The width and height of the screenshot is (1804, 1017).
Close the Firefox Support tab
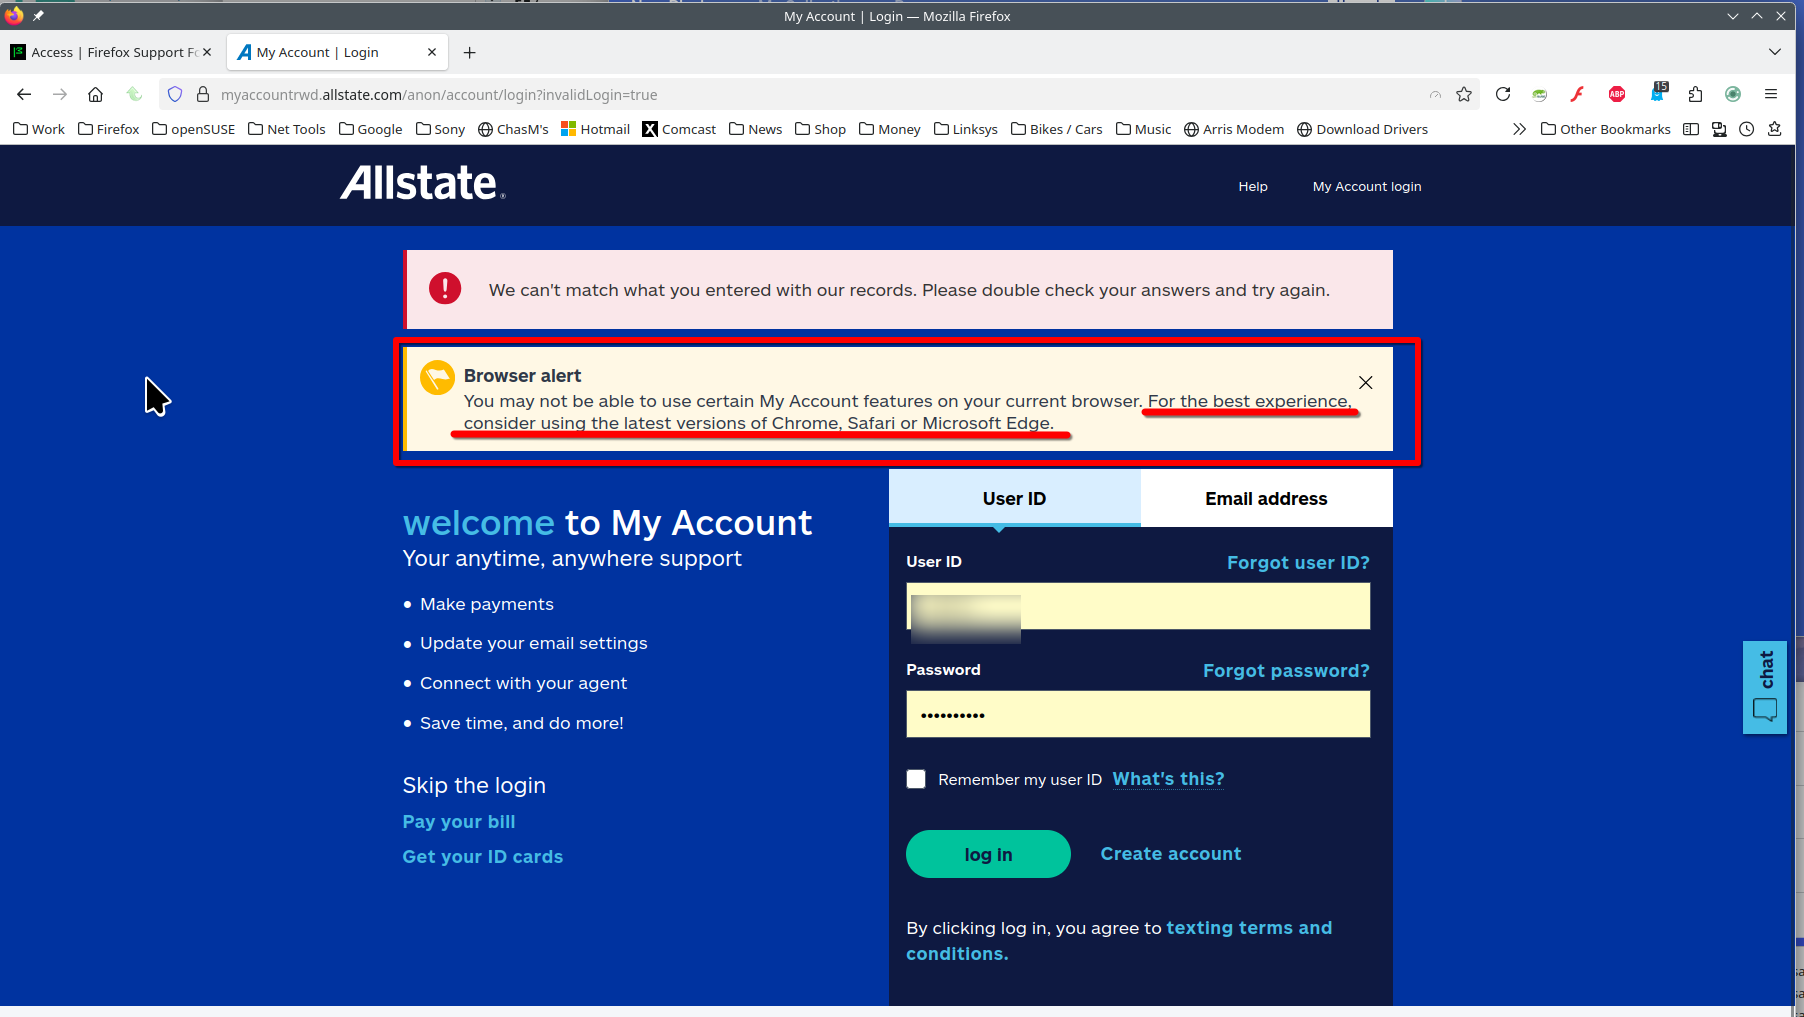(207, 52)
